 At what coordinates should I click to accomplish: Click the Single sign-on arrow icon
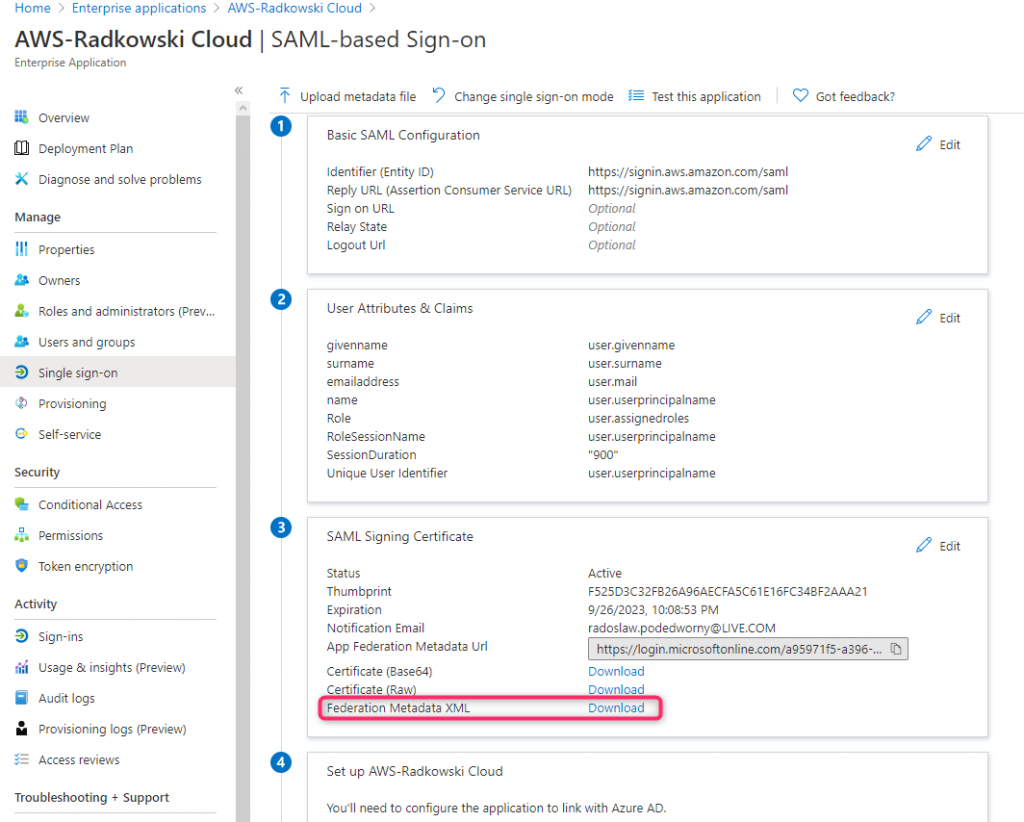tap(22, 372)
